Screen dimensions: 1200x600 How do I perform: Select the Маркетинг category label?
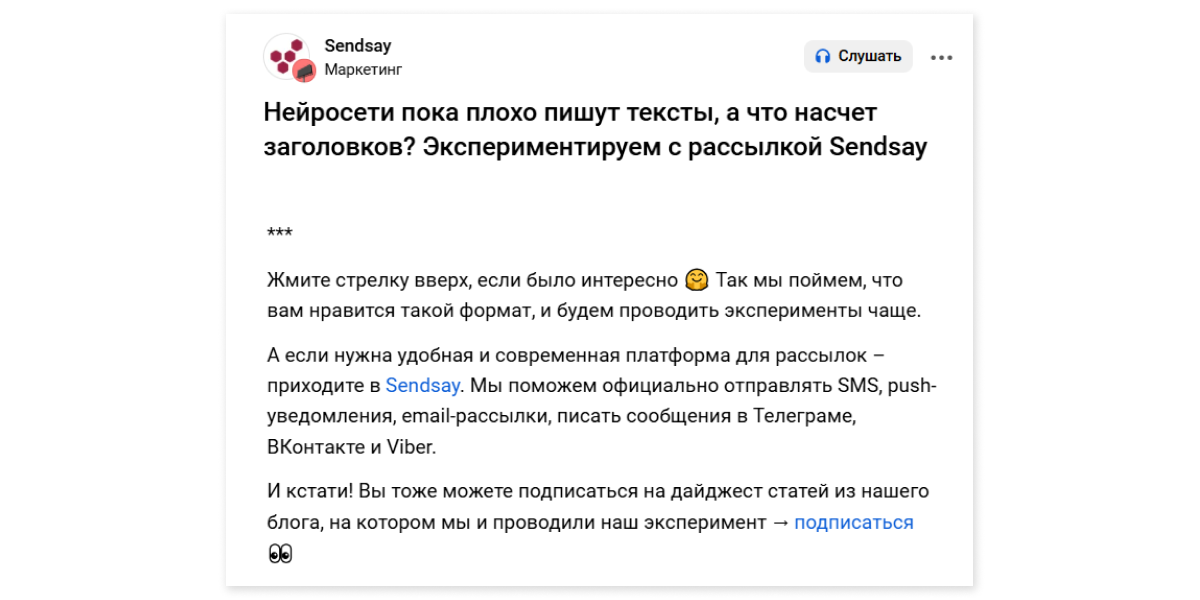click(363, 70)
